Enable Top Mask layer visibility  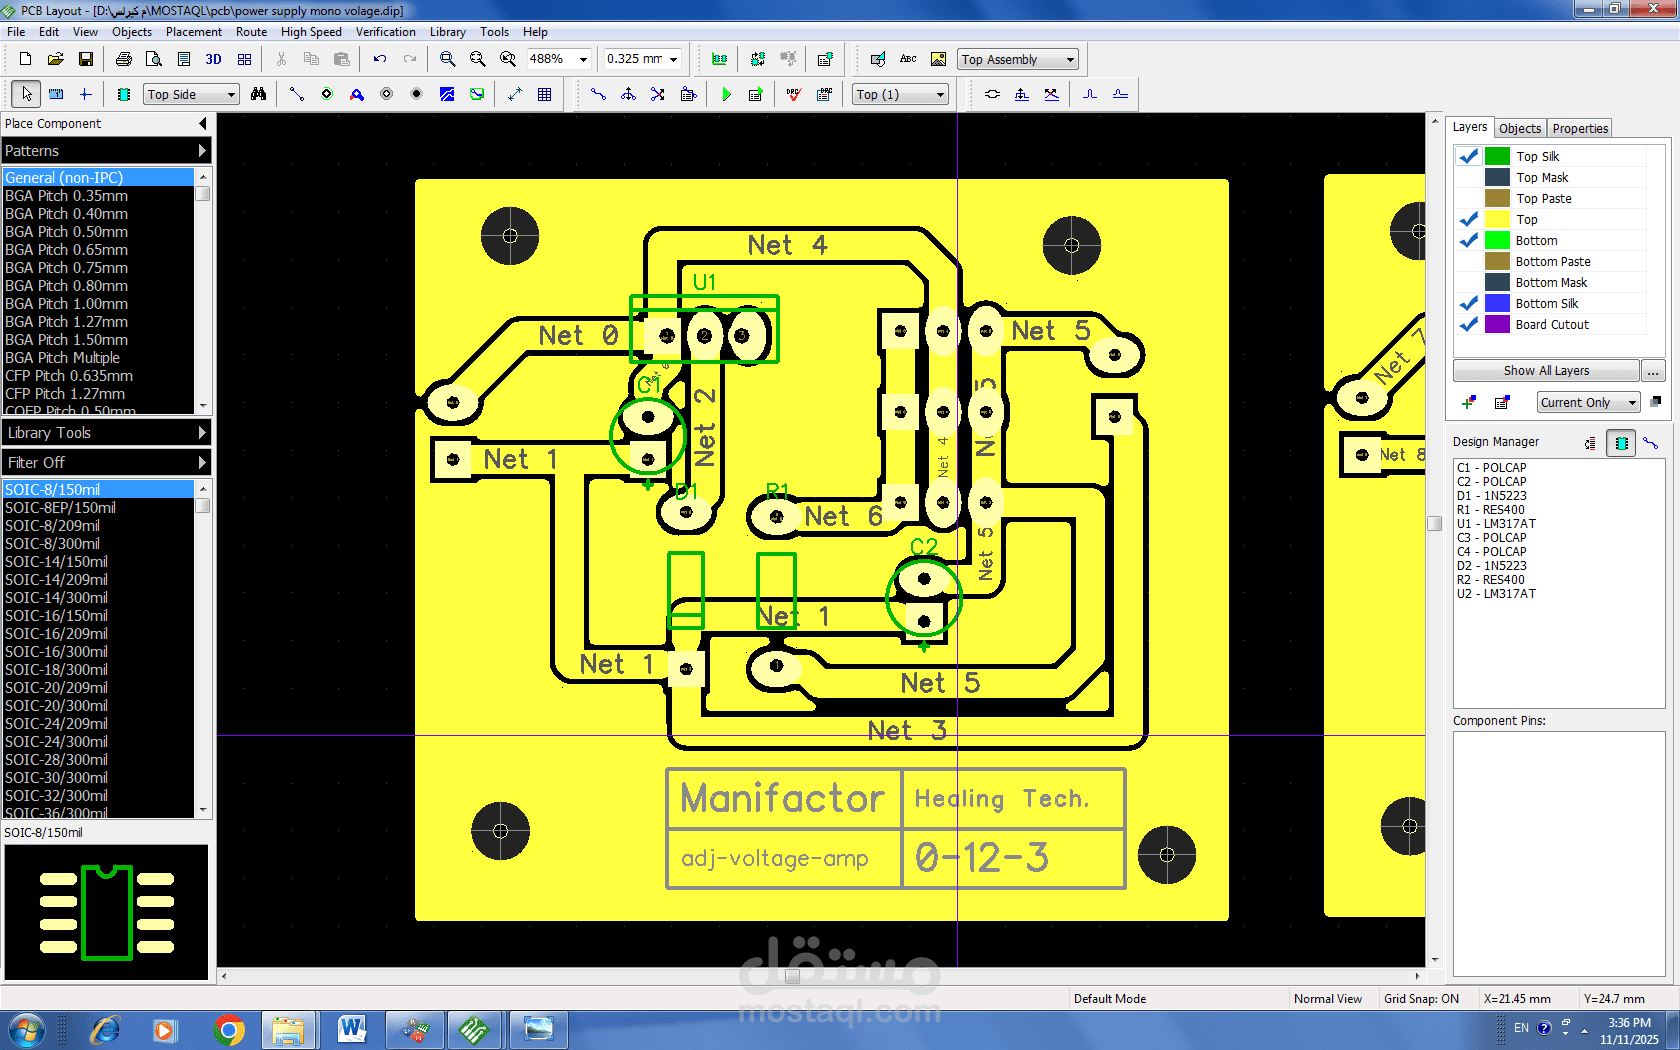[1469, 177]
